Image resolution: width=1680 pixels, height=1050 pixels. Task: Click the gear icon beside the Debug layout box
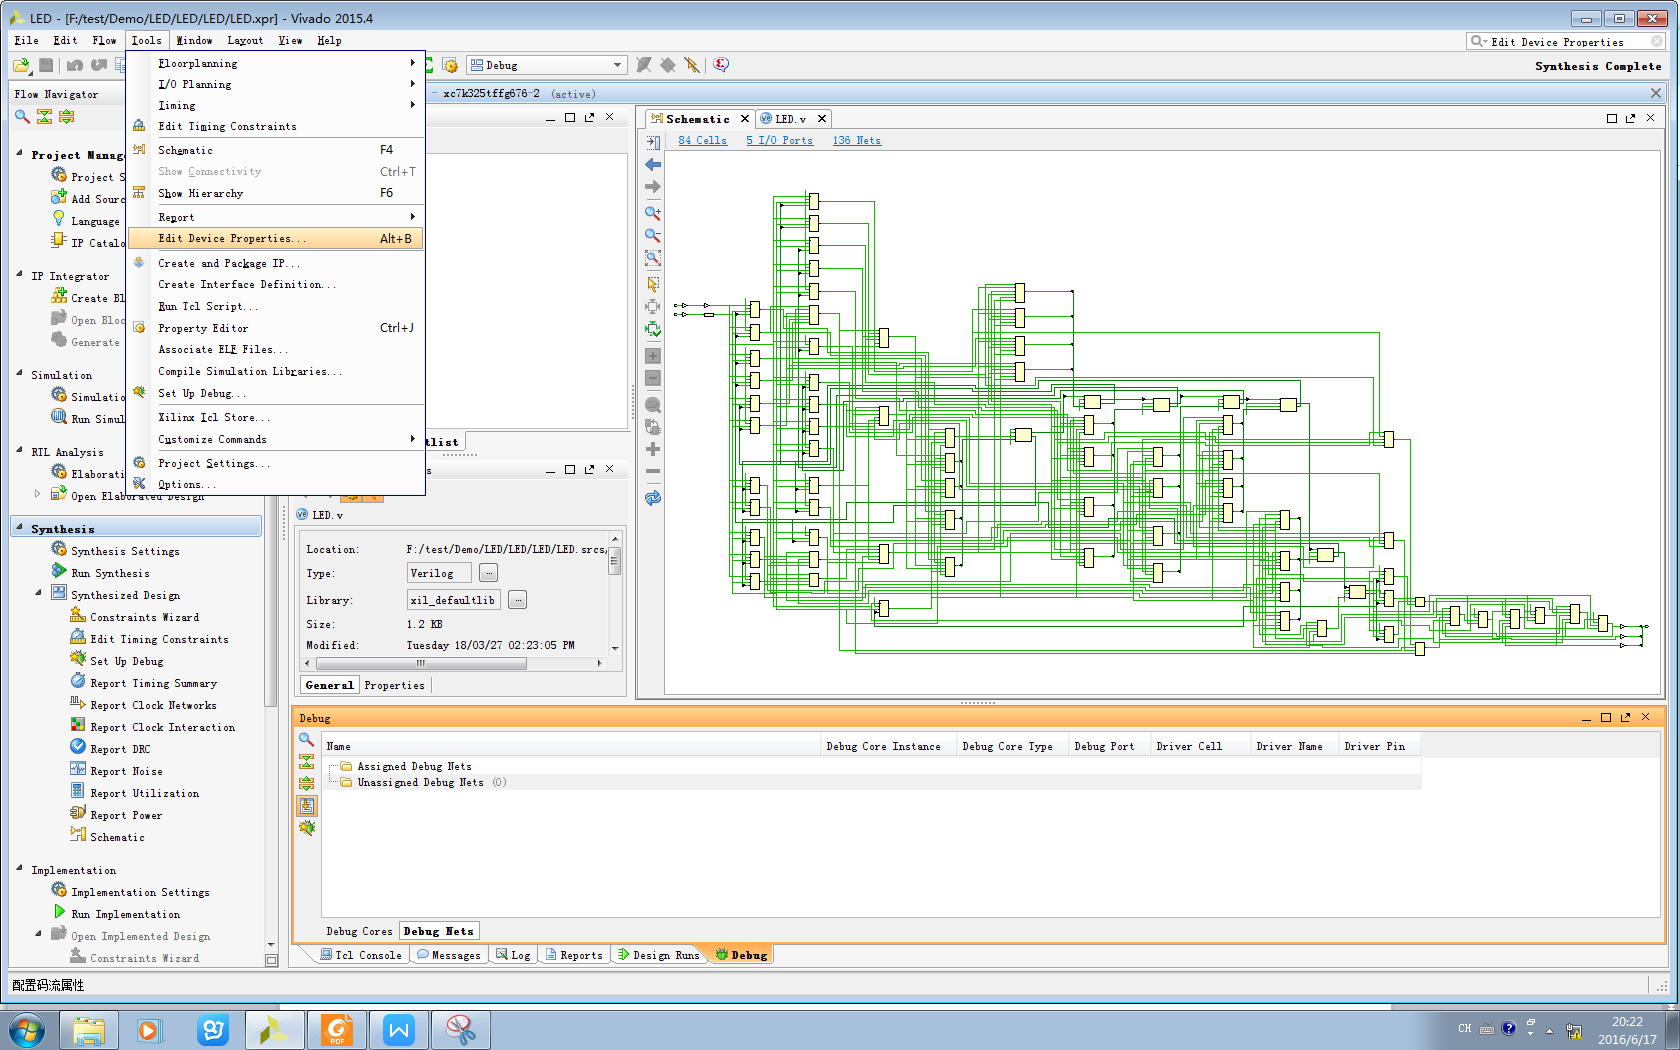[x=451, y=65]
